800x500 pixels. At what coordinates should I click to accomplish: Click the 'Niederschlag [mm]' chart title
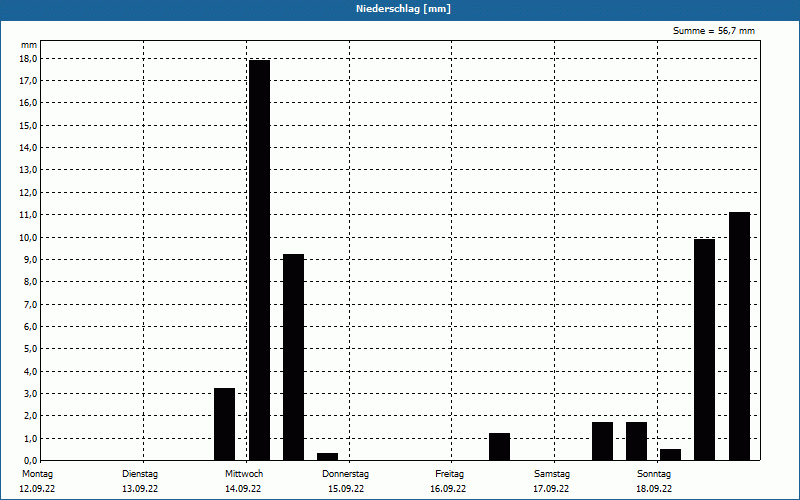[403, 9]
